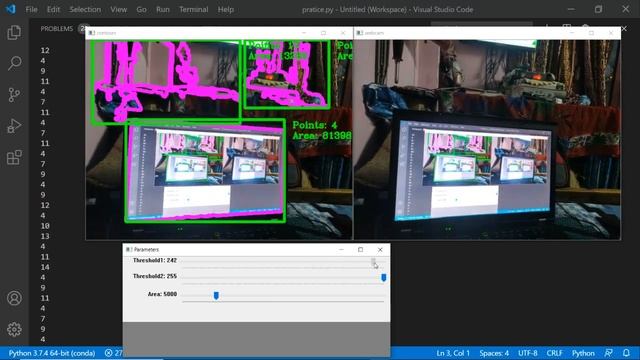Click the VS Code logo icon
This screenshot has height=360, width=640.
(x=11, y=9)
